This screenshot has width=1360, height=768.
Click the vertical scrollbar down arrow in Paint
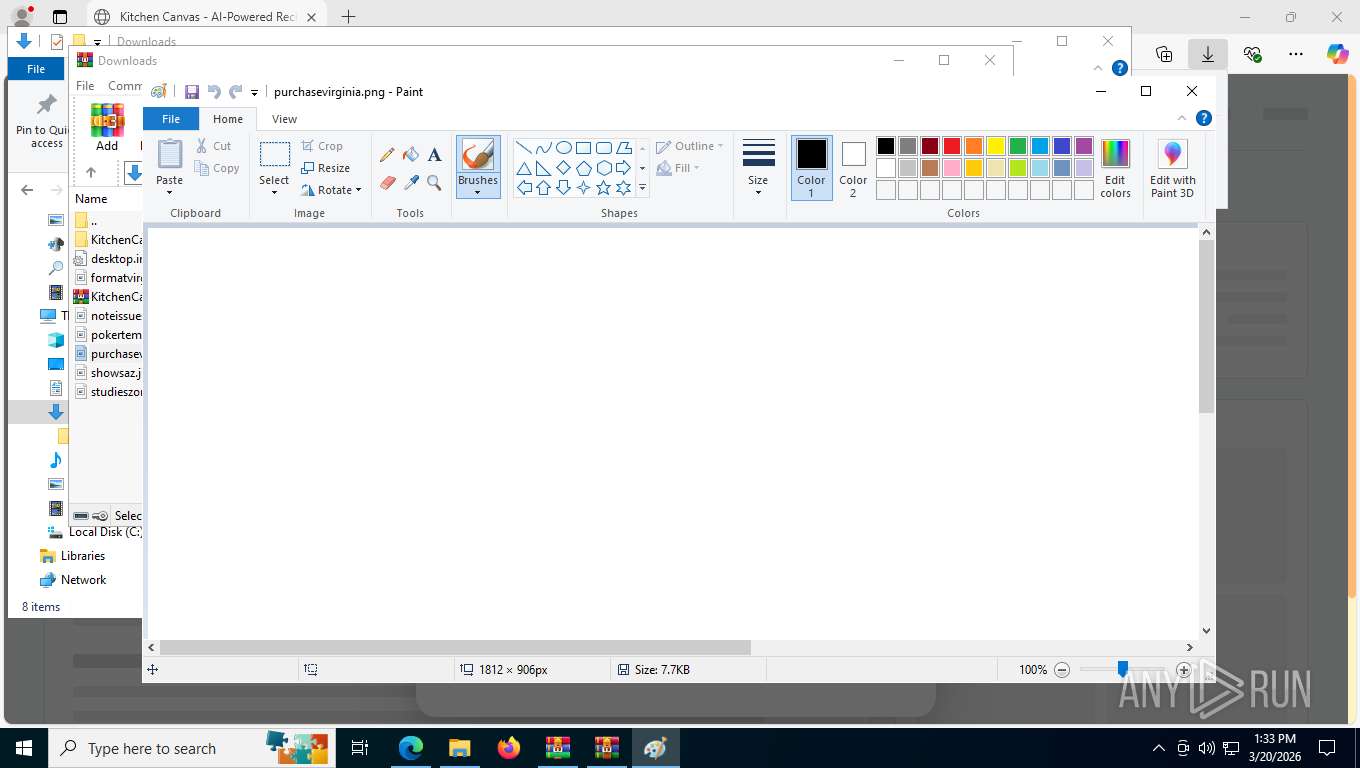click(x=1206, y=631)
